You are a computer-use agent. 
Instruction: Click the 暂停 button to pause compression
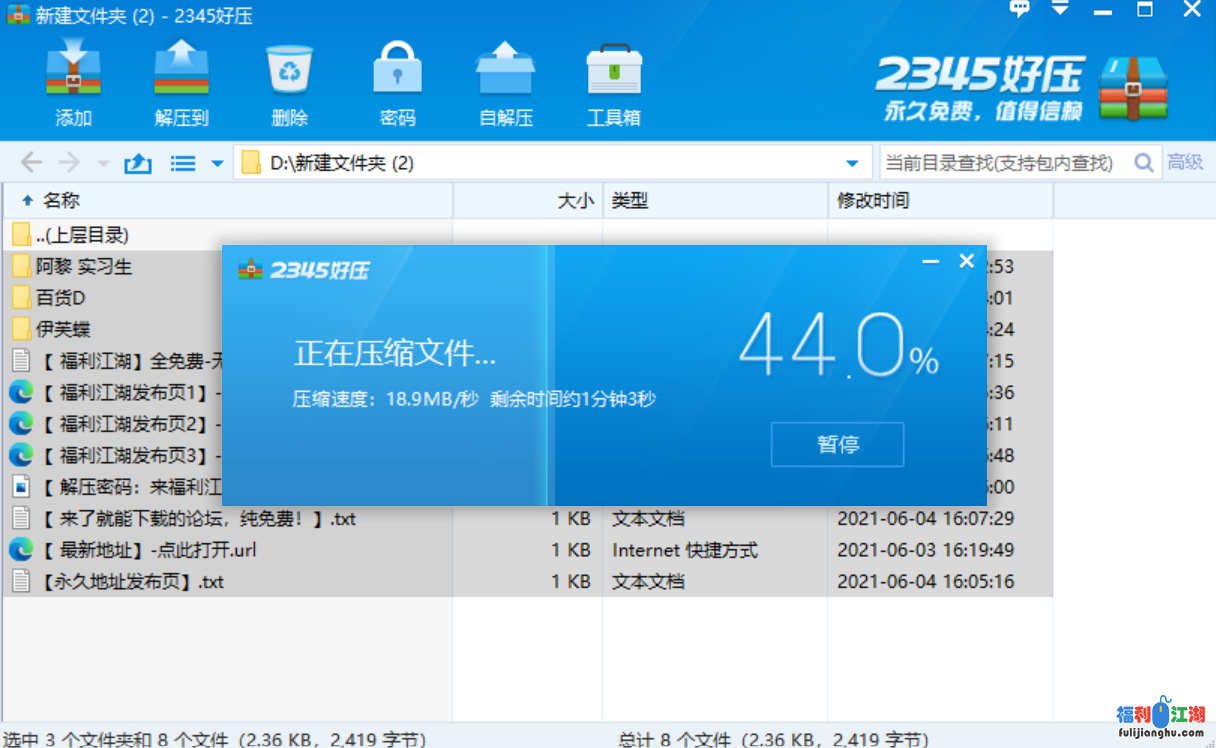coord(837,444)
